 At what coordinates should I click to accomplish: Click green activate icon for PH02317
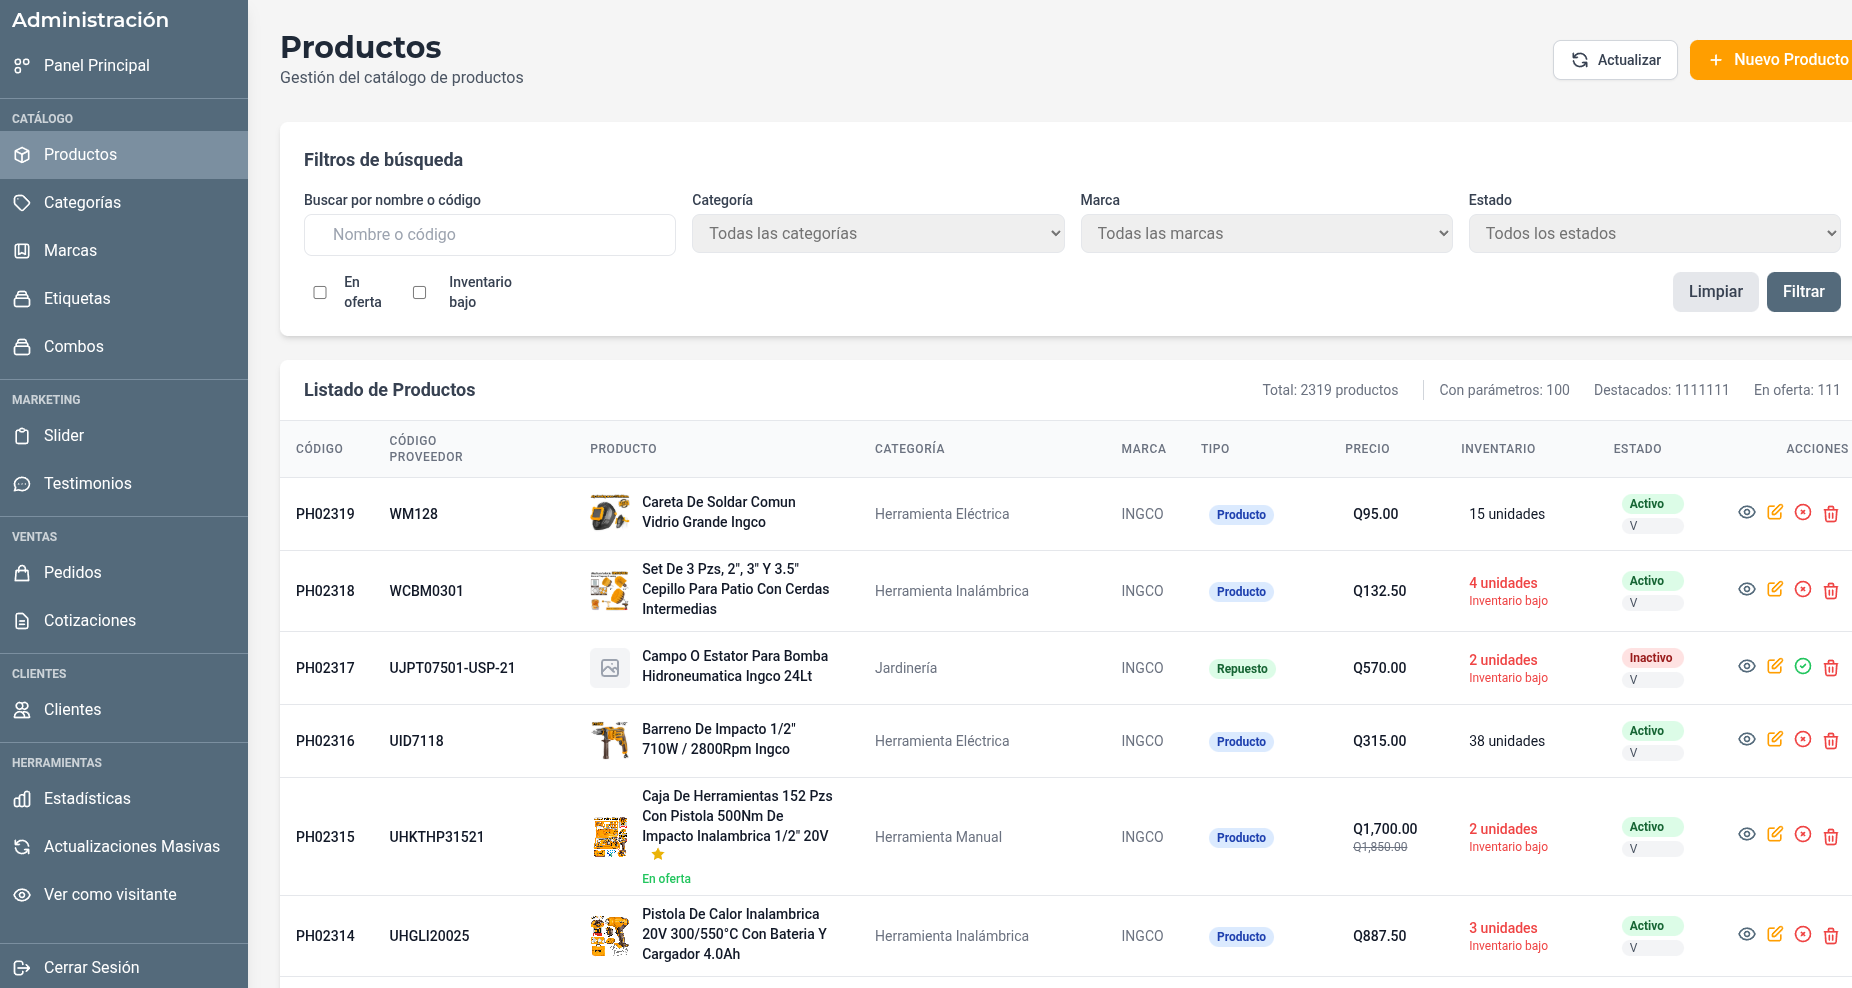(1803, 667)
